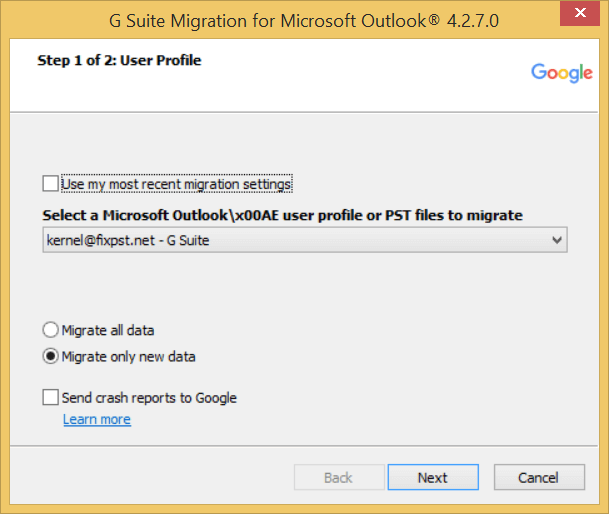Open the Learn more link

pyautogui.click(x=97, y=420)
